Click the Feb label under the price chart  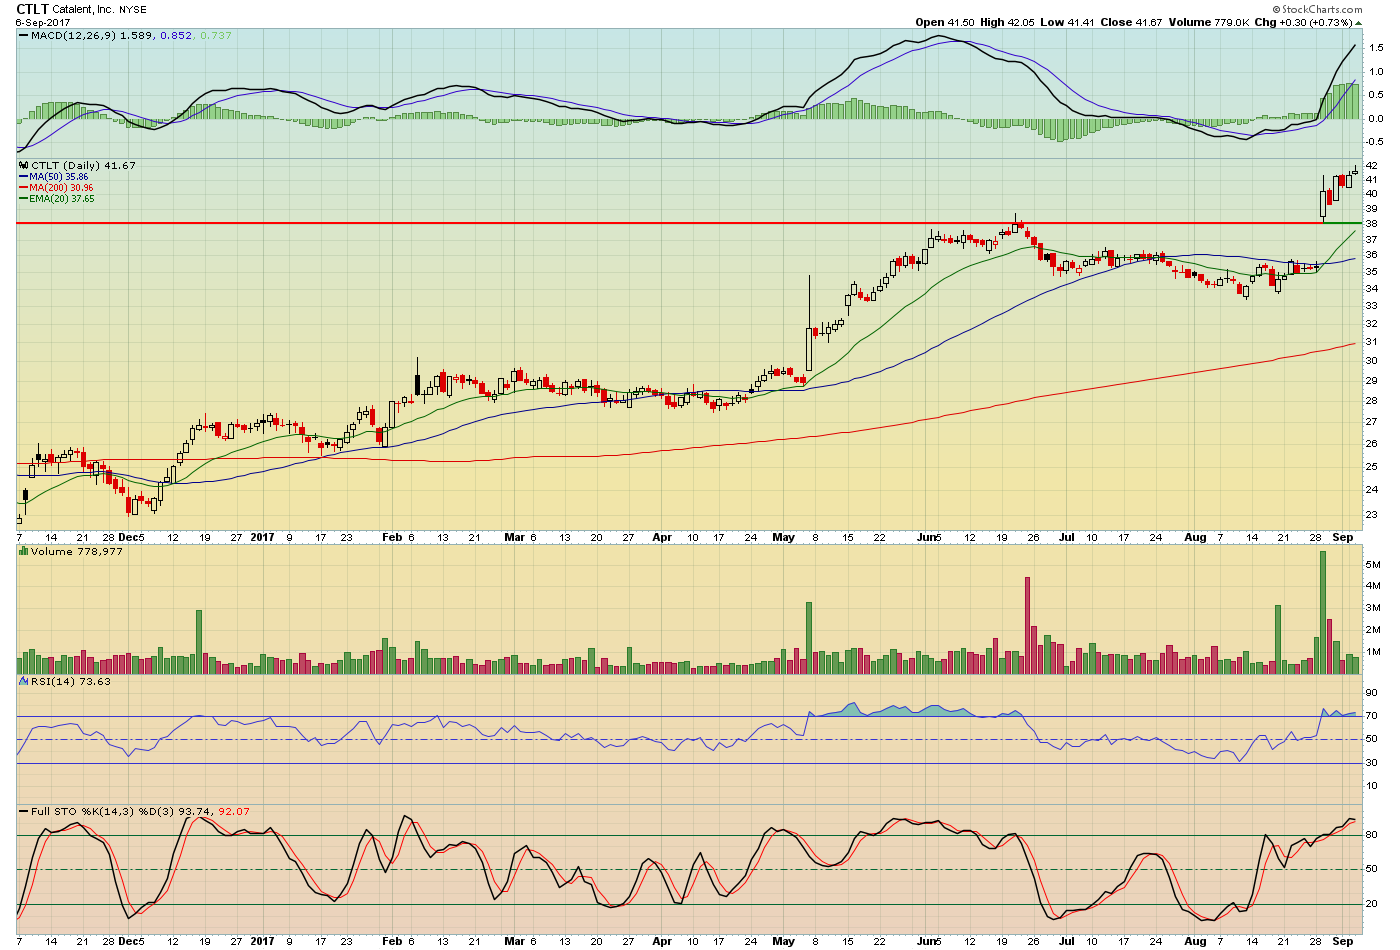point(392,537)
